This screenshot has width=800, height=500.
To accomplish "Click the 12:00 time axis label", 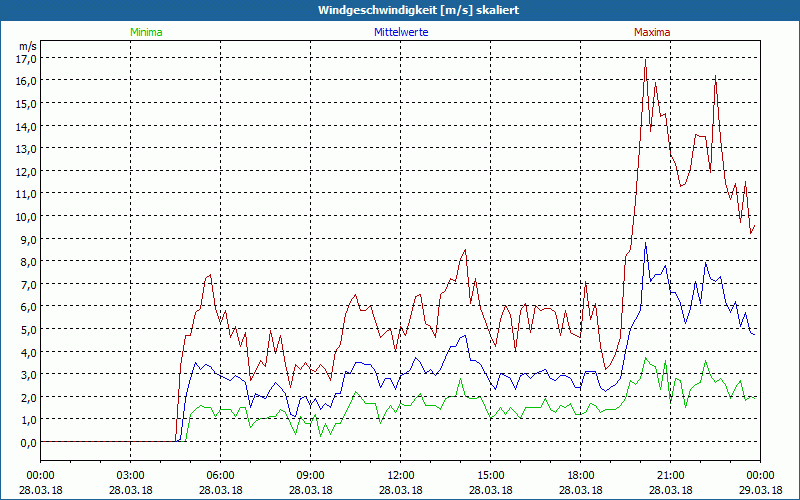I will [x=400, y=475].
